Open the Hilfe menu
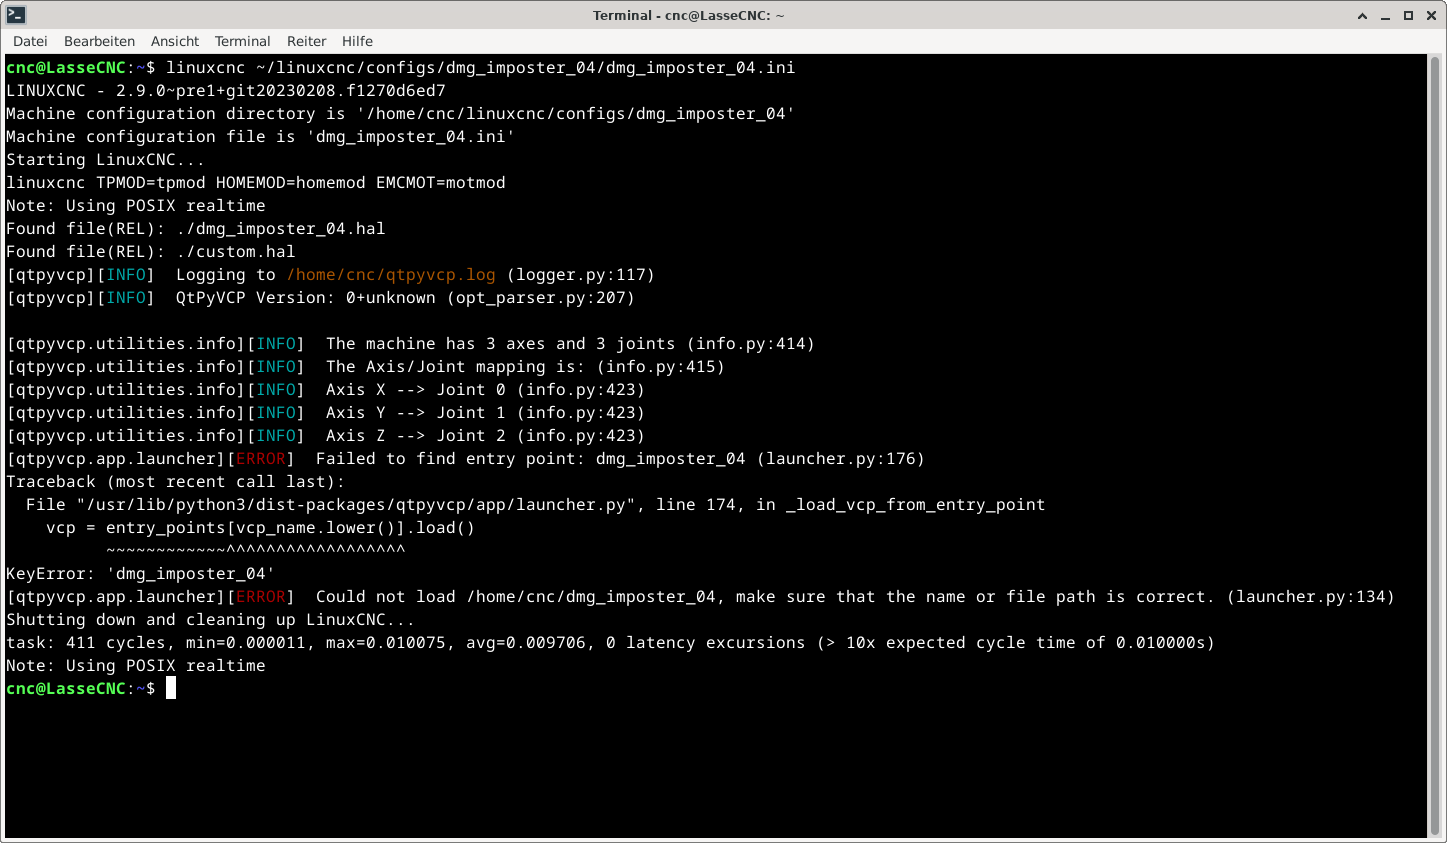Viewport: 1447px width, 843px height. pos(357,41)
